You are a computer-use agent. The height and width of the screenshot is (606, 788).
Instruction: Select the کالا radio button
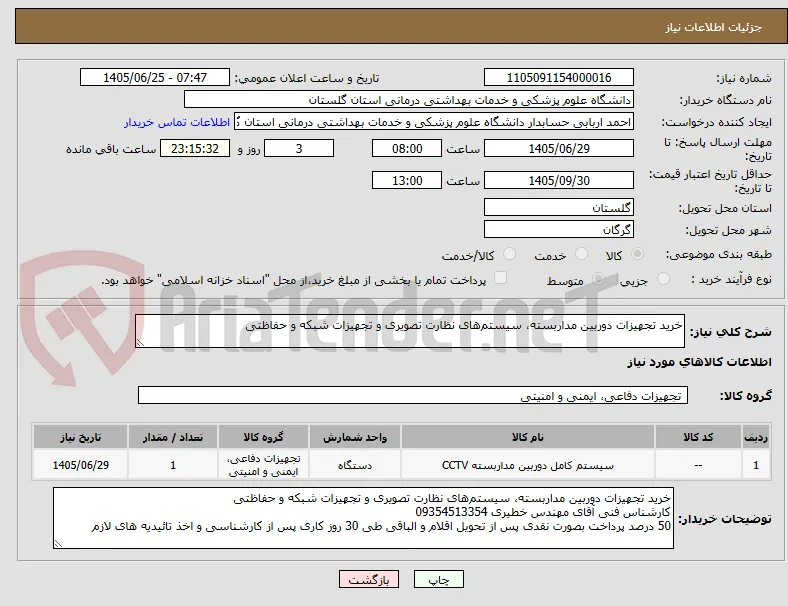[x=637, y=254]
